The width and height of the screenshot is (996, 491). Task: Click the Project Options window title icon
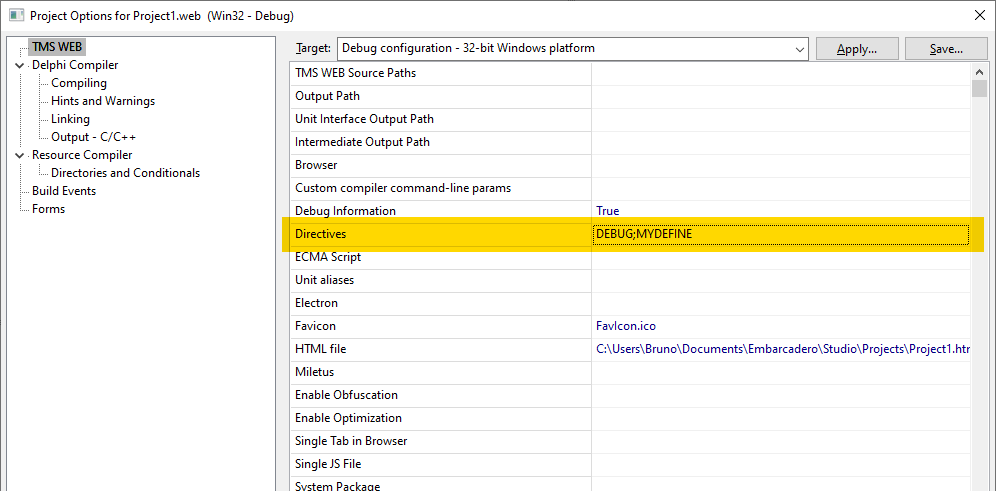pyautogui.click(x=16, y=16)
